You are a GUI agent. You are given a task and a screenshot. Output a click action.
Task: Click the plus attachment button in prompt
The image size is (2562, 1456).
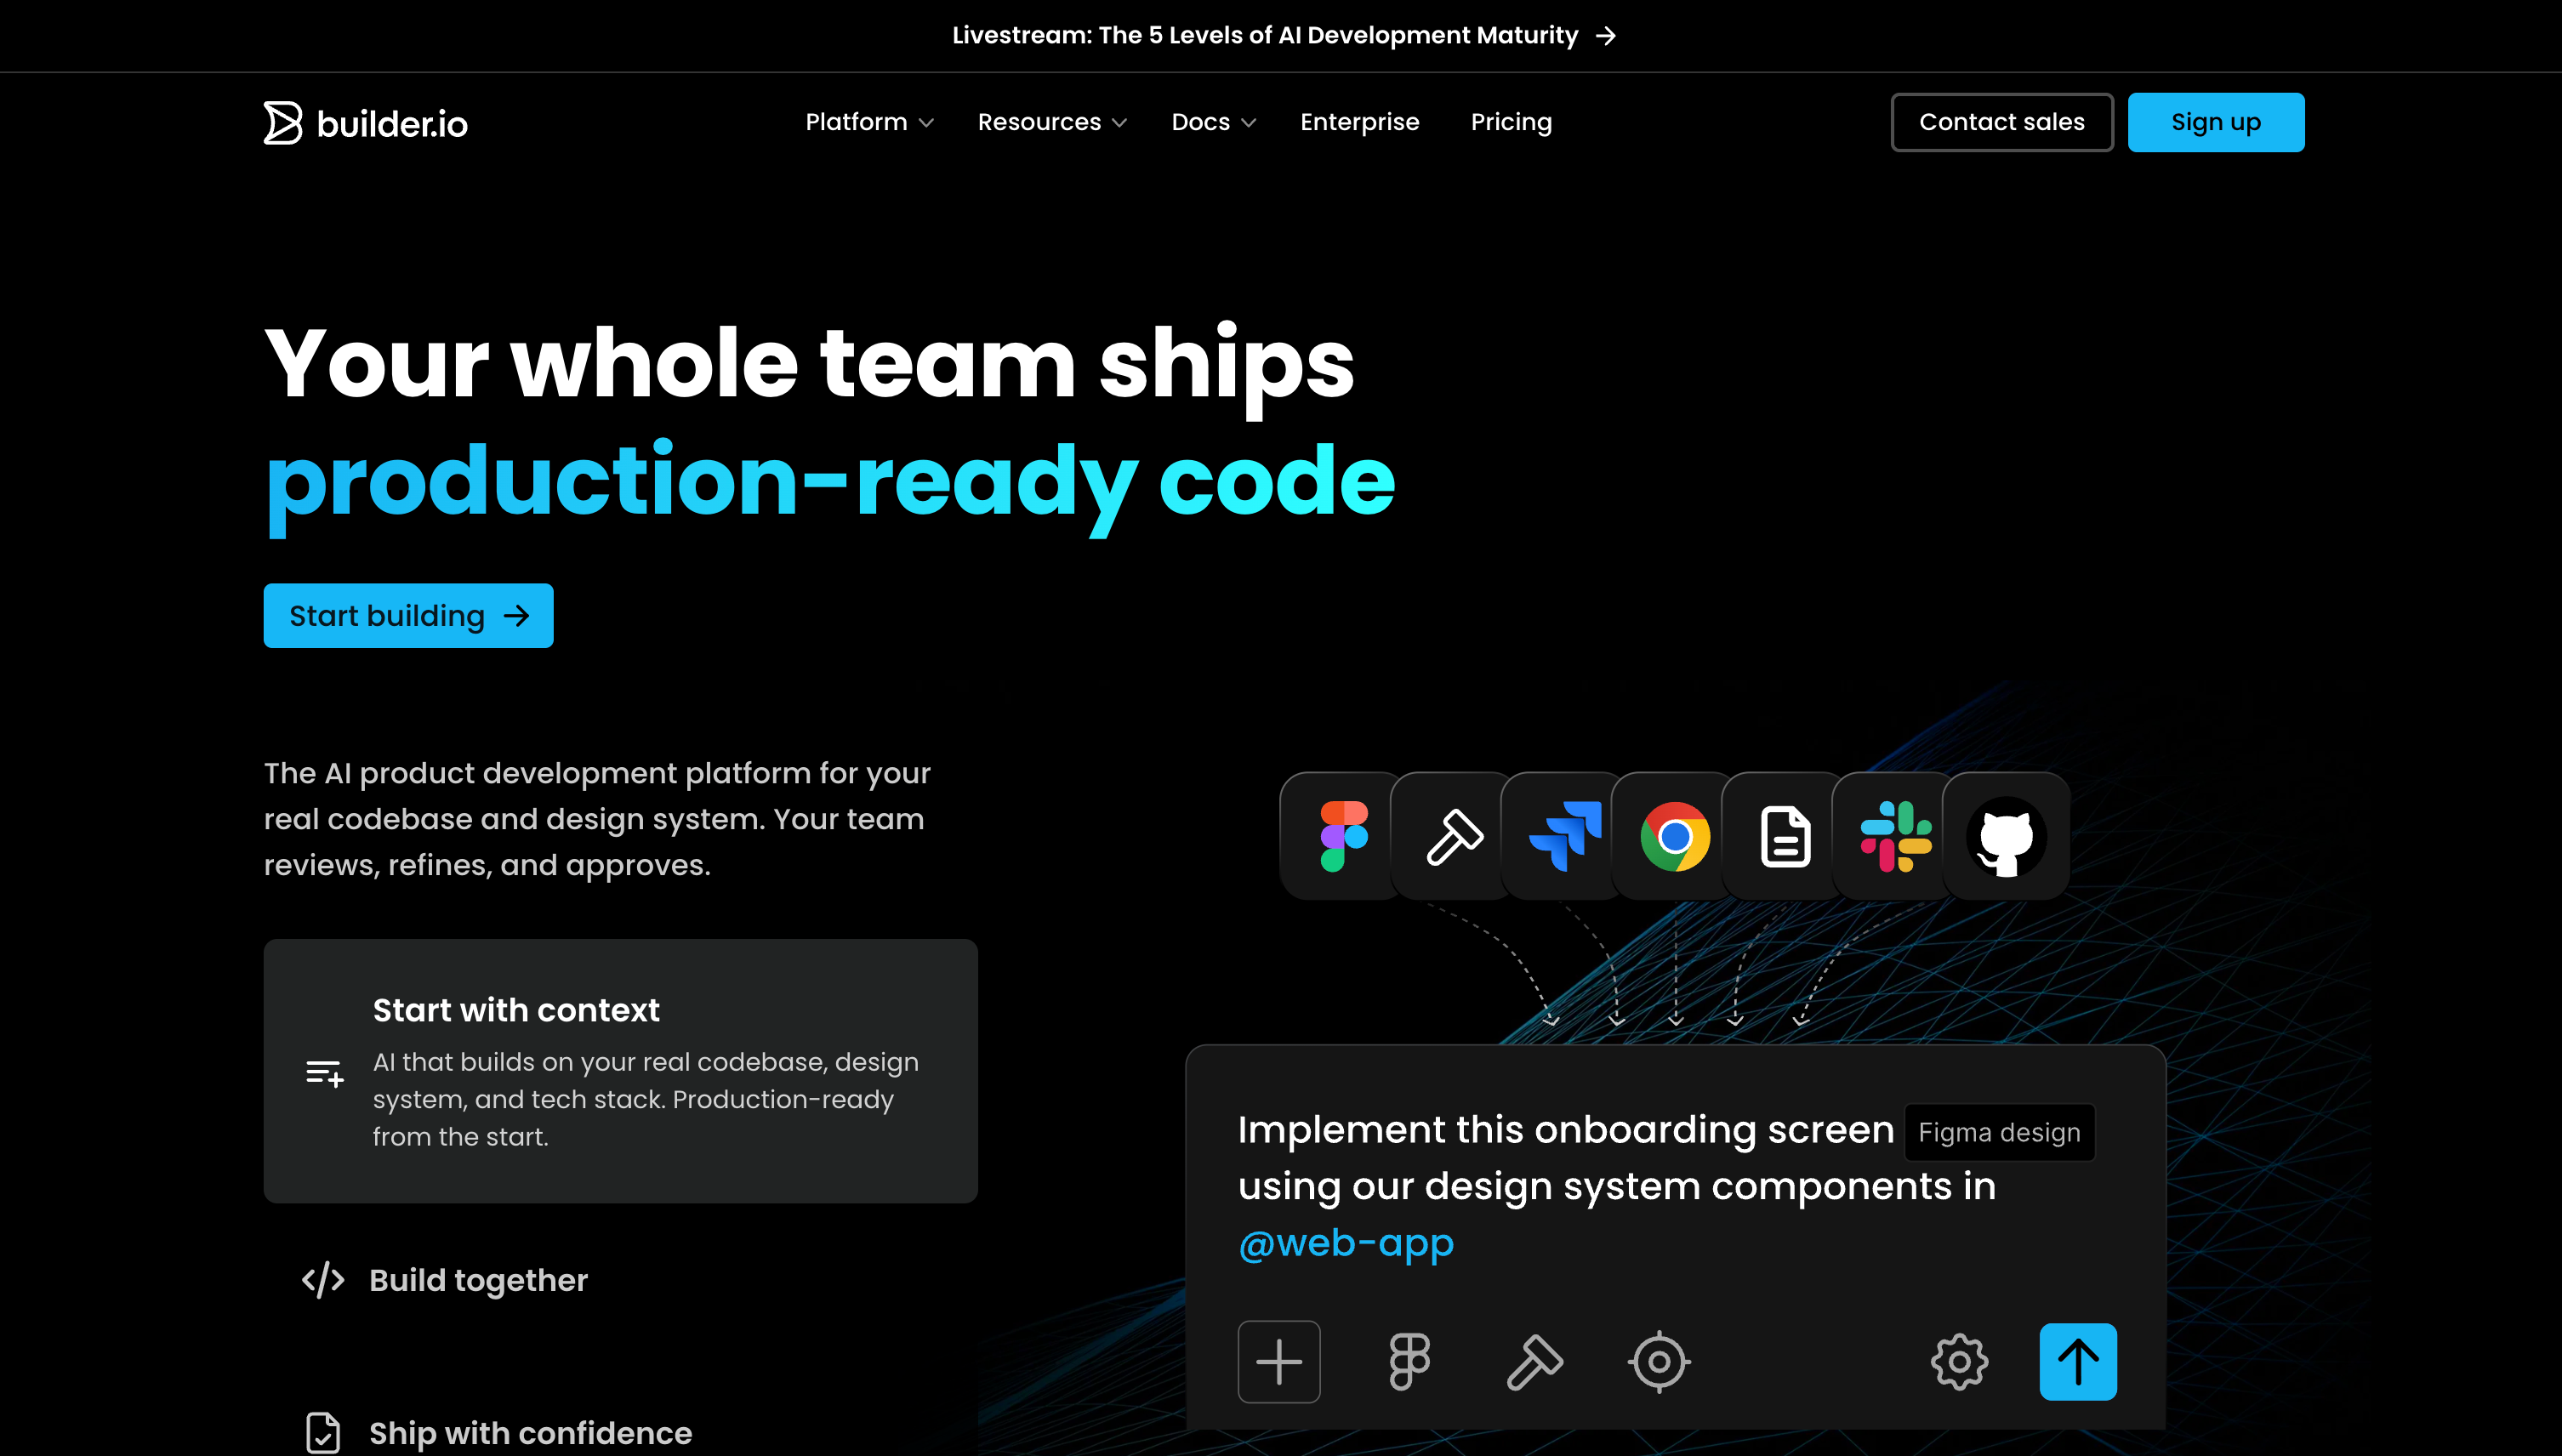click(1278, 1361)
